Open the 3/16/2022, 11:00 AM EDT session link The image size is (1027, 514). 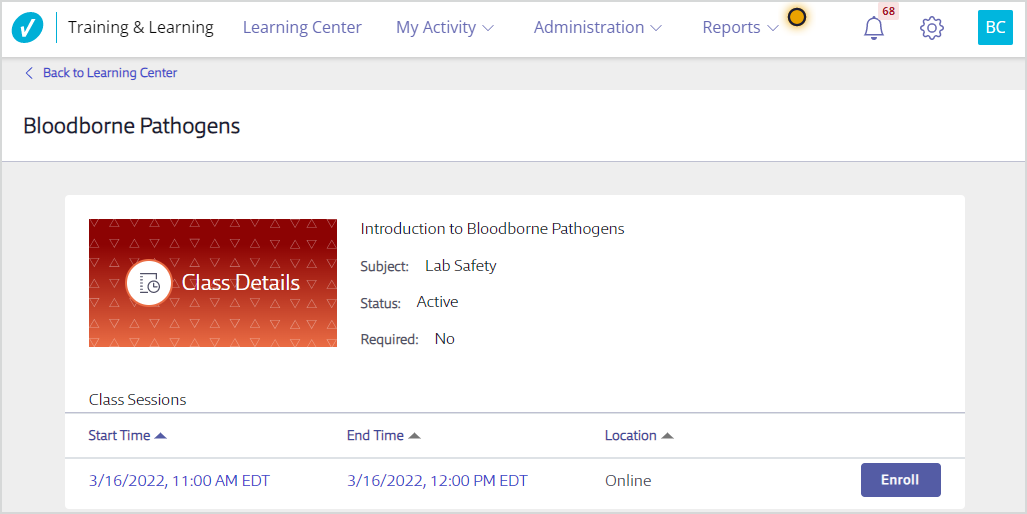tap(179, 481)
